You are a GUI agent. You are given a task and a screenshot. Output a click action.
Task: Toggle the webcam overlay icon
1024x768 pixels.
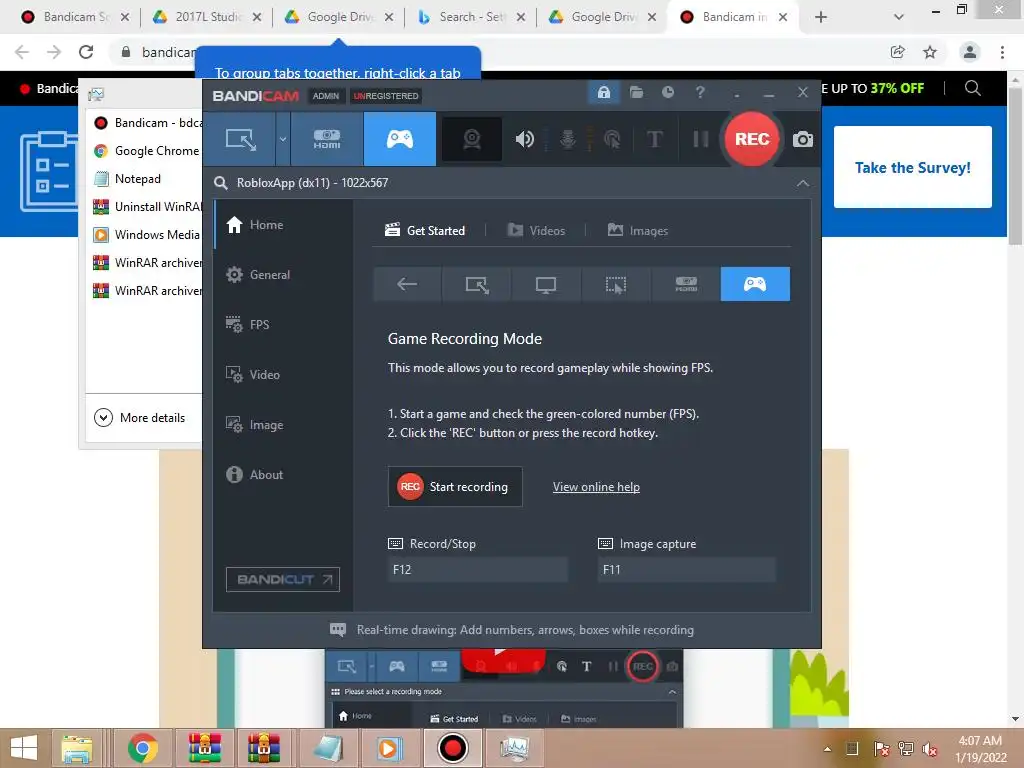point(472,139)
